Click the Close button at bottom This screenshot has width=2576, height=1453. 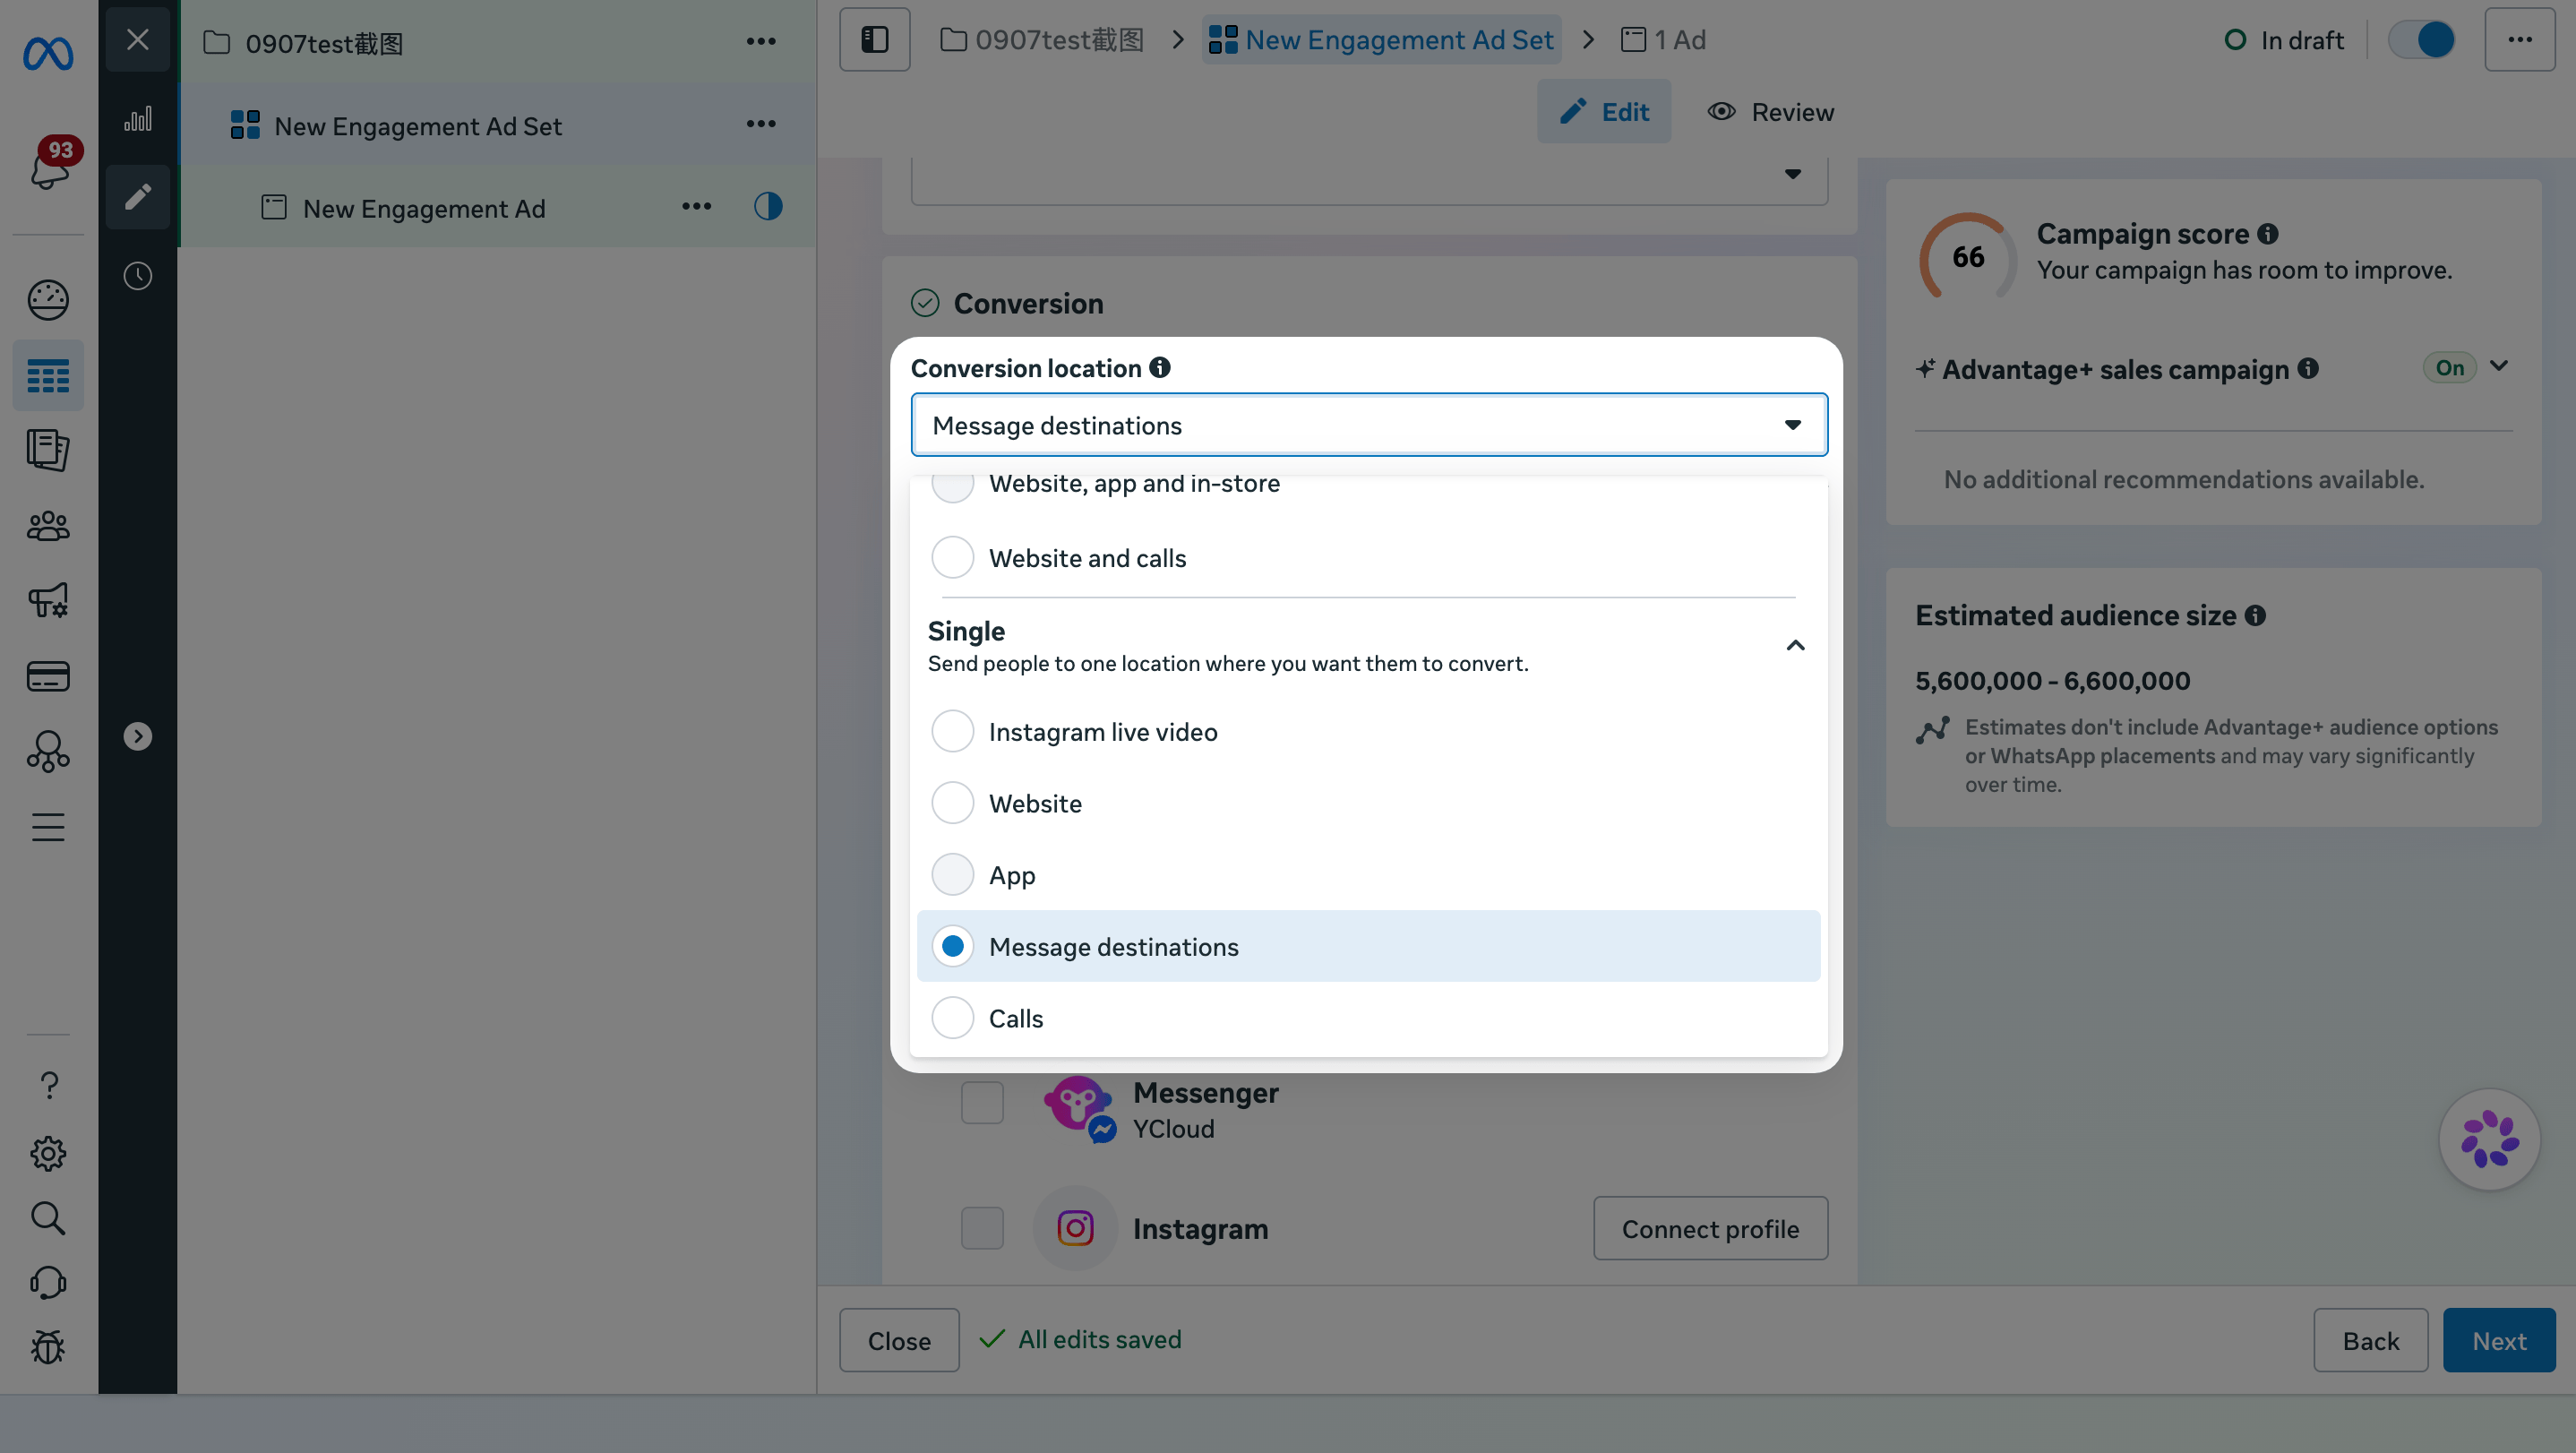coord(899,1340)
